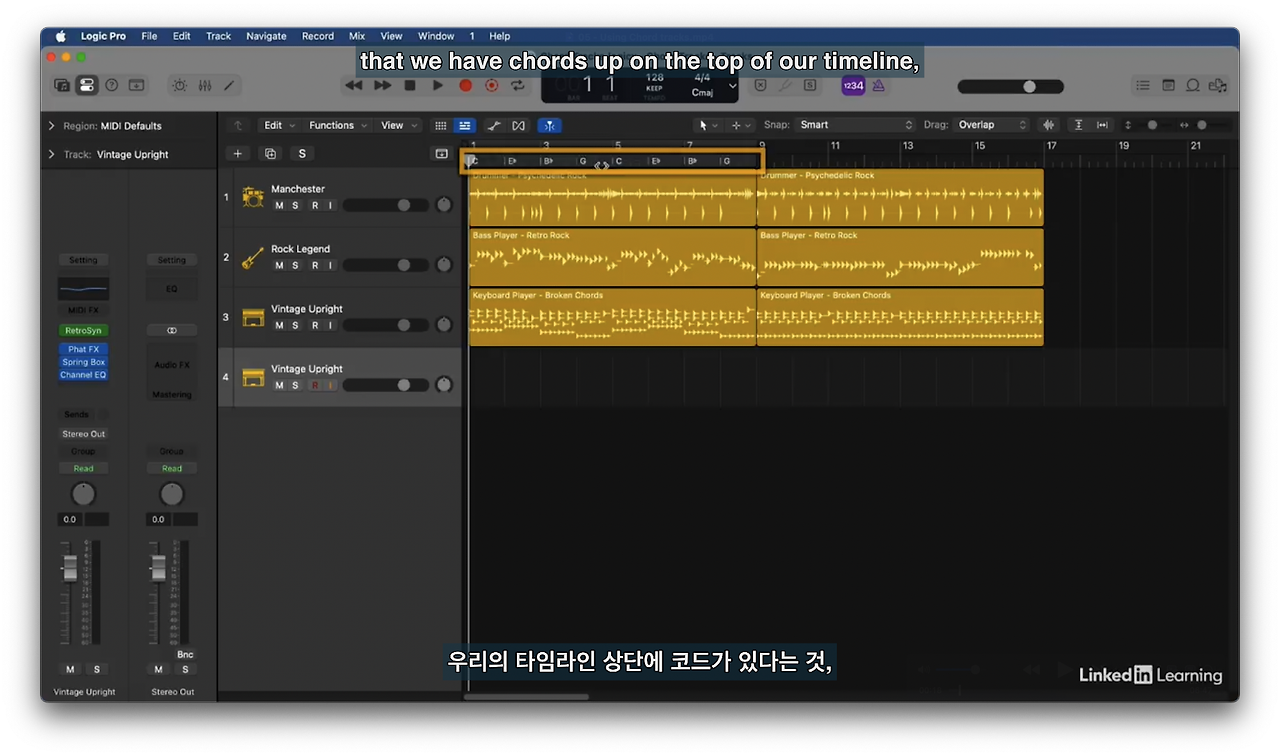The image size is (1280, 756).
Task: Click the red Record button
Action: pyautogui.click(x=465, y=86)
